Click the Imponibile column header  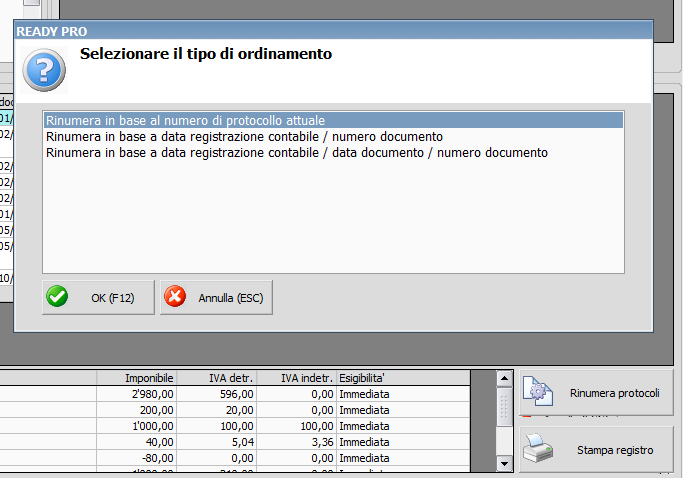point(137,378)
